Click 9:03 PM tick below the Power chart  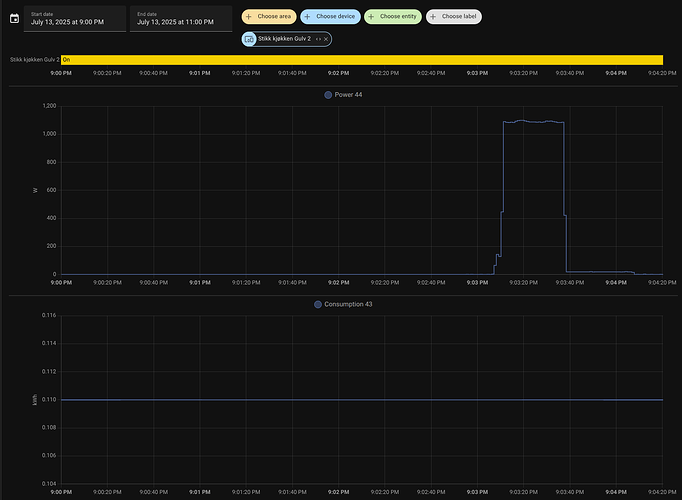[x=477, y=283]
